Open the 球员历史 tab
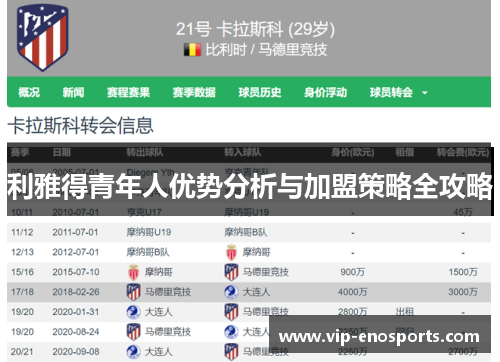 tap(260, 92)
